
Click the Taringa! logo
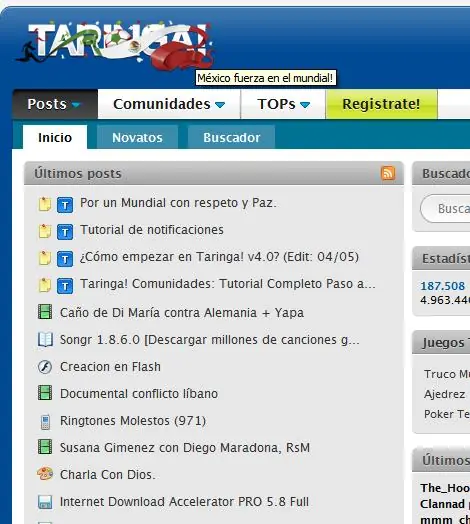click(x=115, y=45)
